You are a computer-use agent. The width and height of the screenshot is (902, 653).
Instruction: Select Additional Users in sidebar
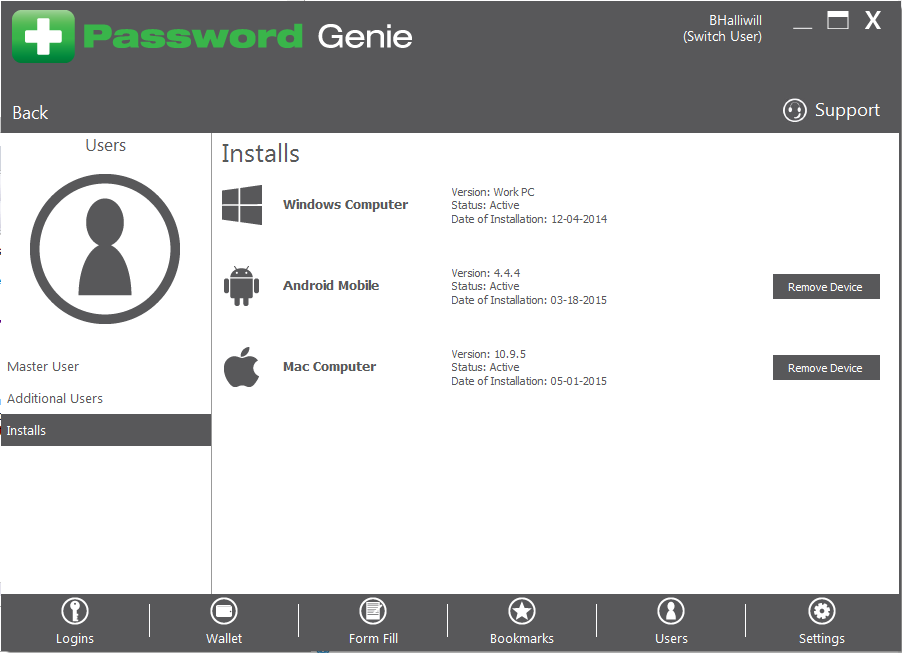click(x=55, y=398)
